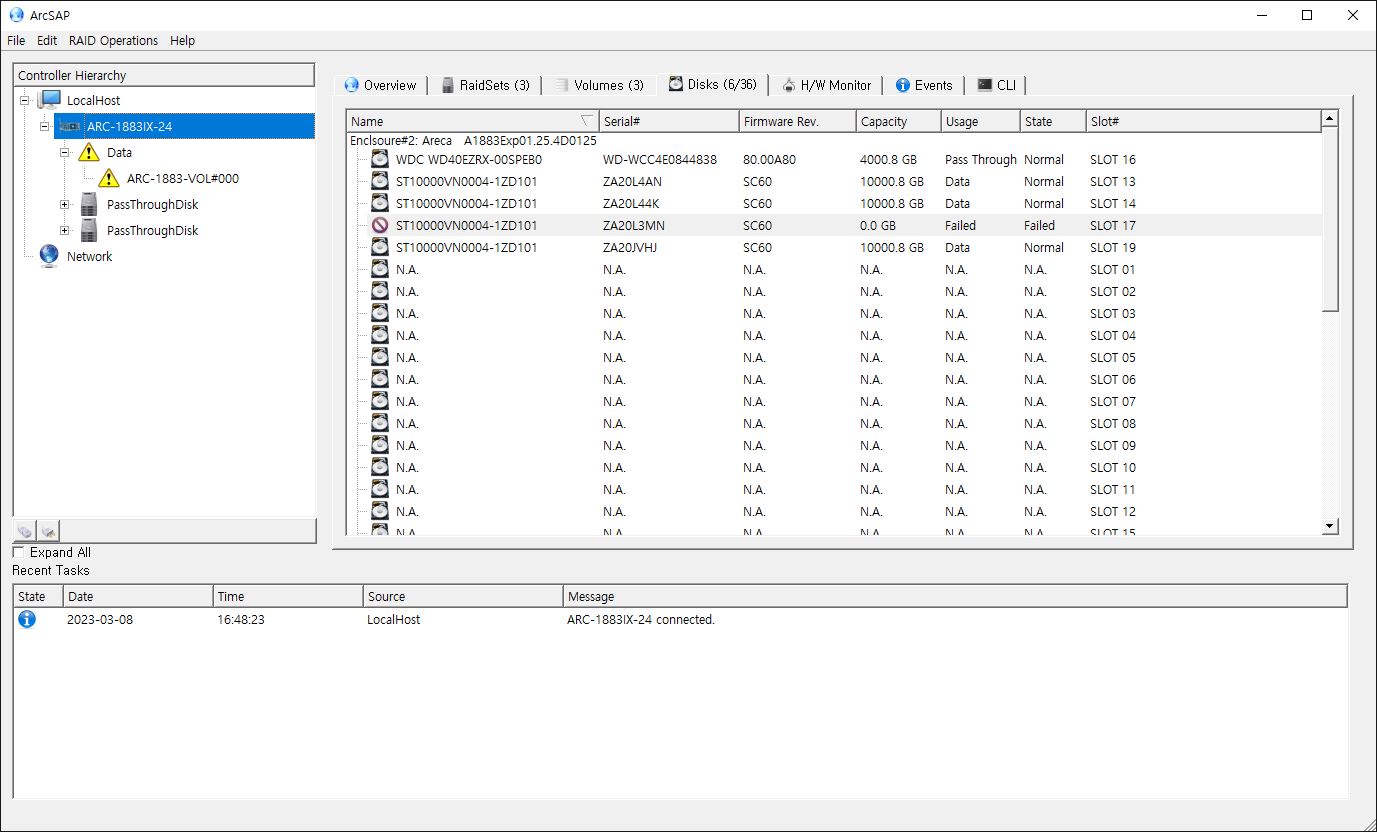Click the SLOT 17 cell
The height and width of the screenshot is (832, 1377).
click(1112, 225)
